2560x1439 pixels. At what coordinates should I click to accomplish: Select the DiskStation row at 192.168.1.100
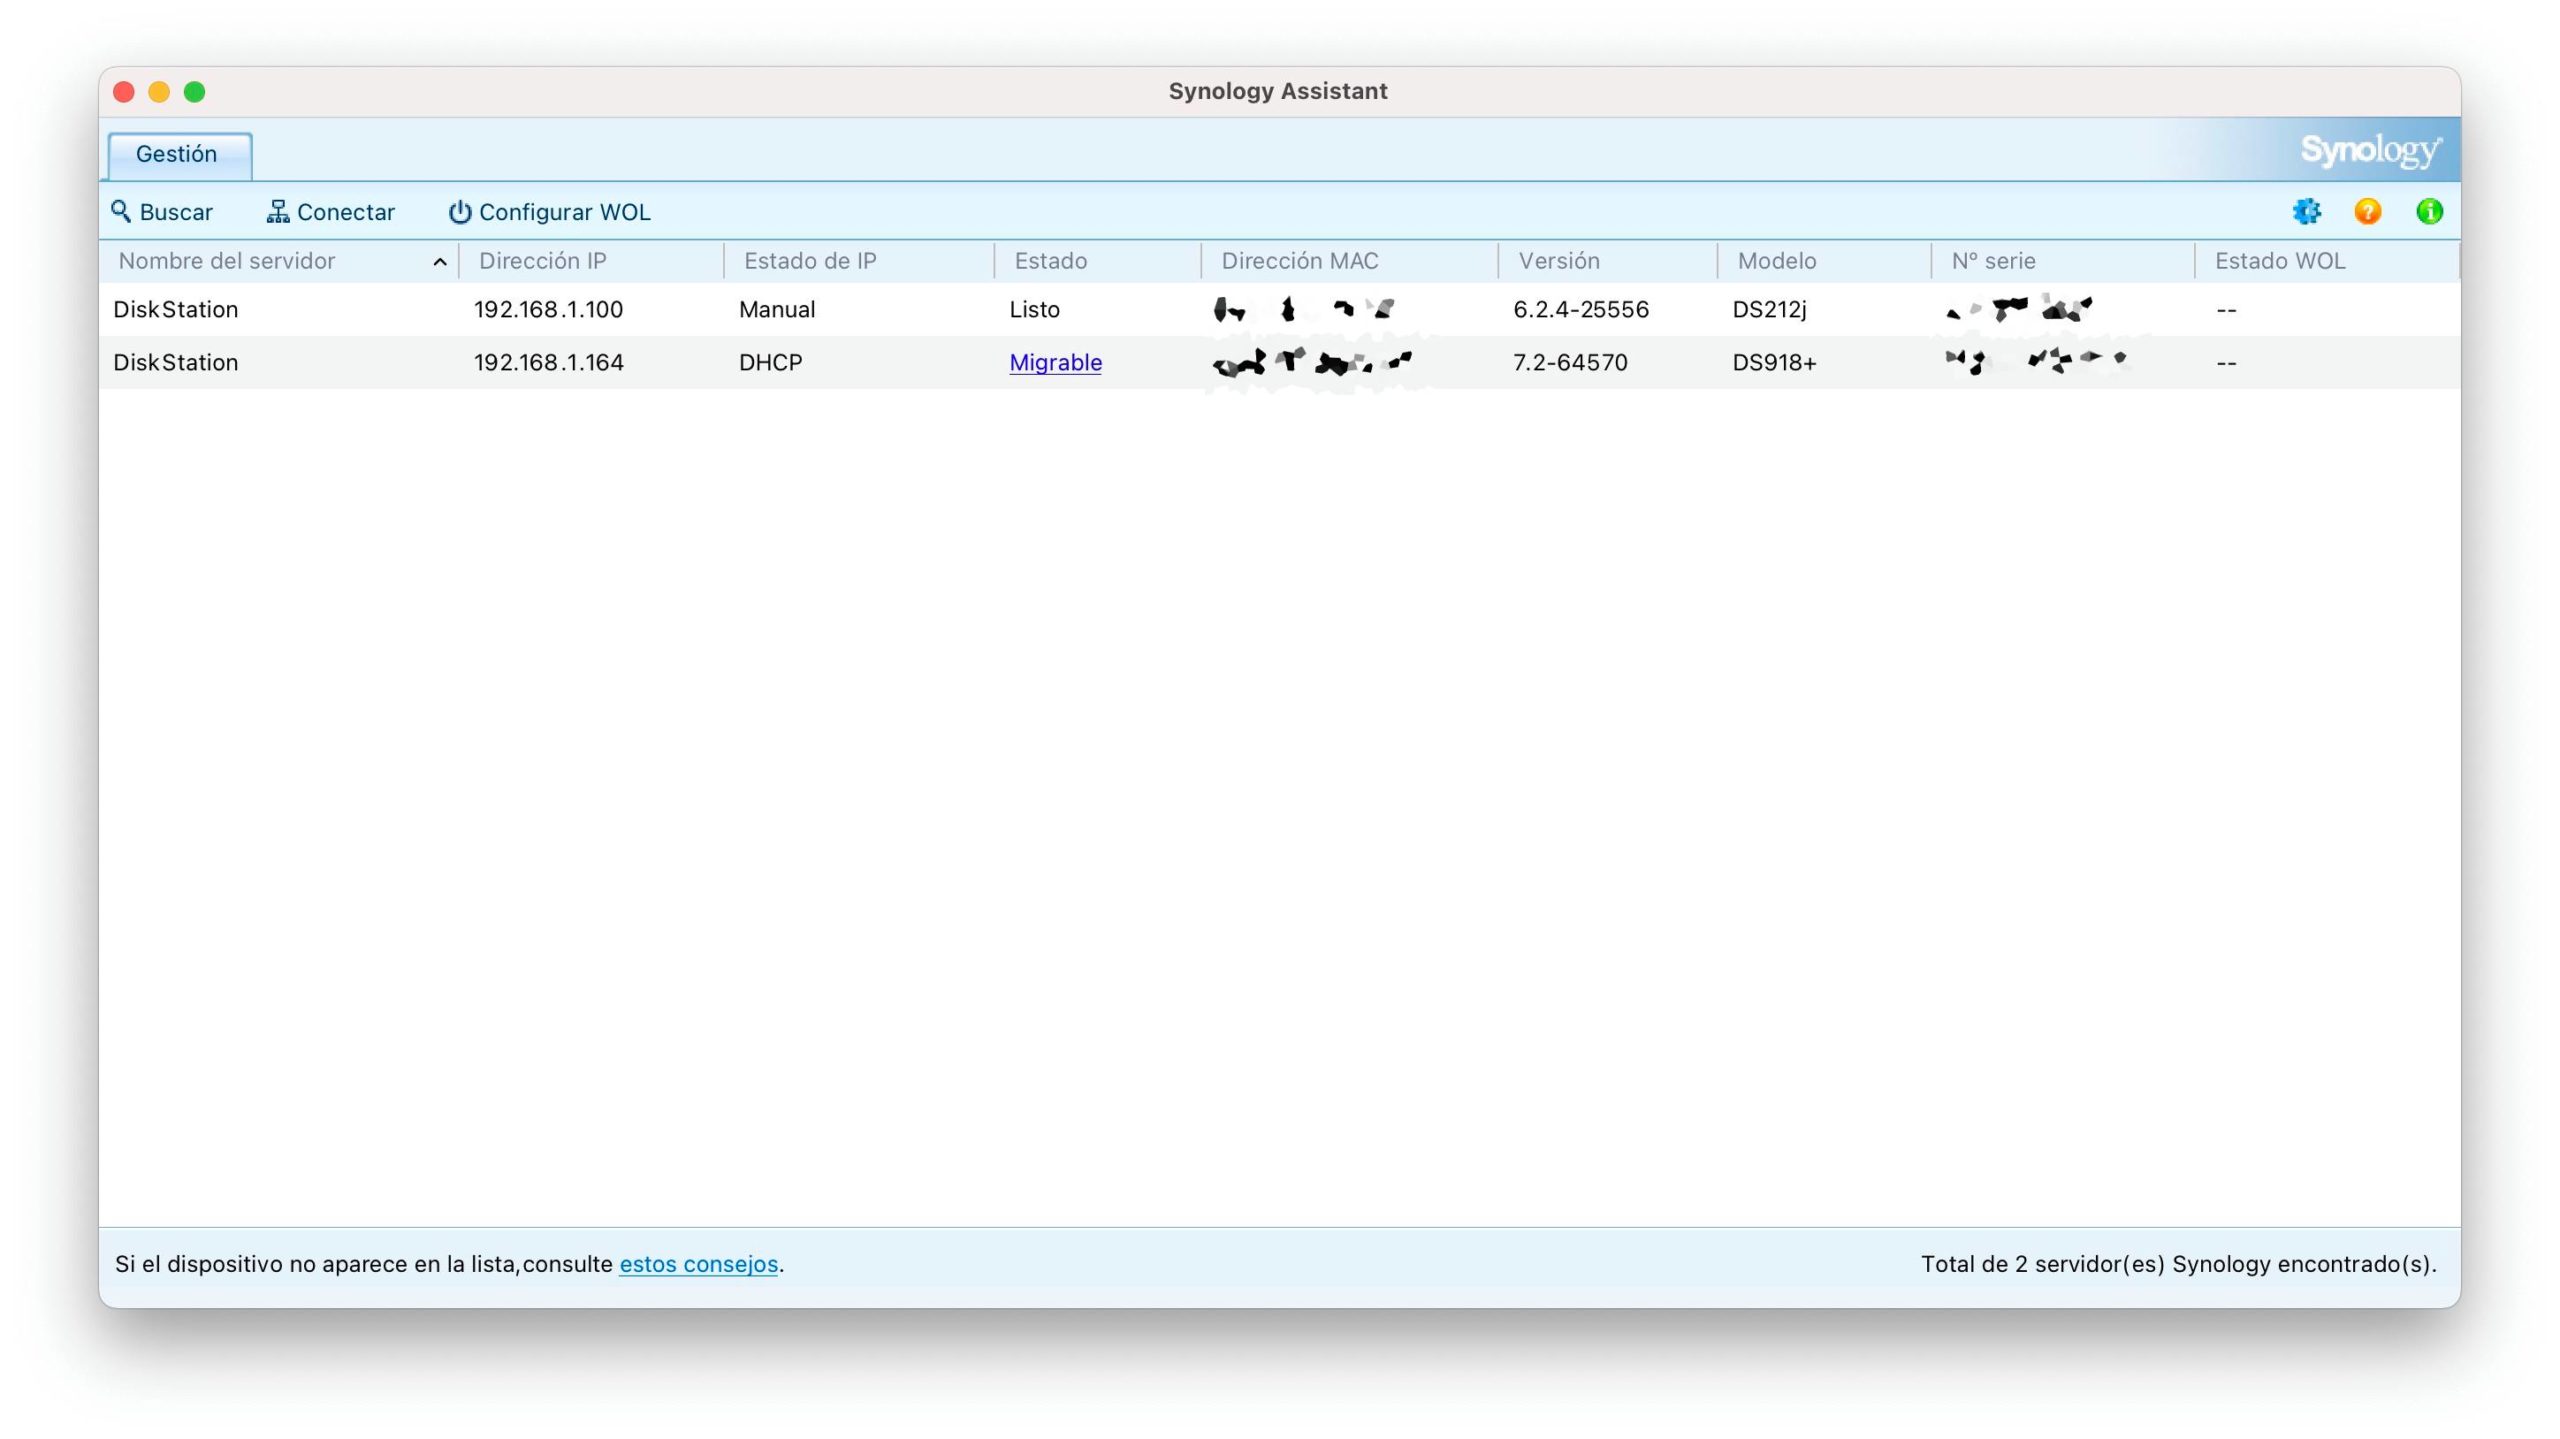[x=548, y=309]
